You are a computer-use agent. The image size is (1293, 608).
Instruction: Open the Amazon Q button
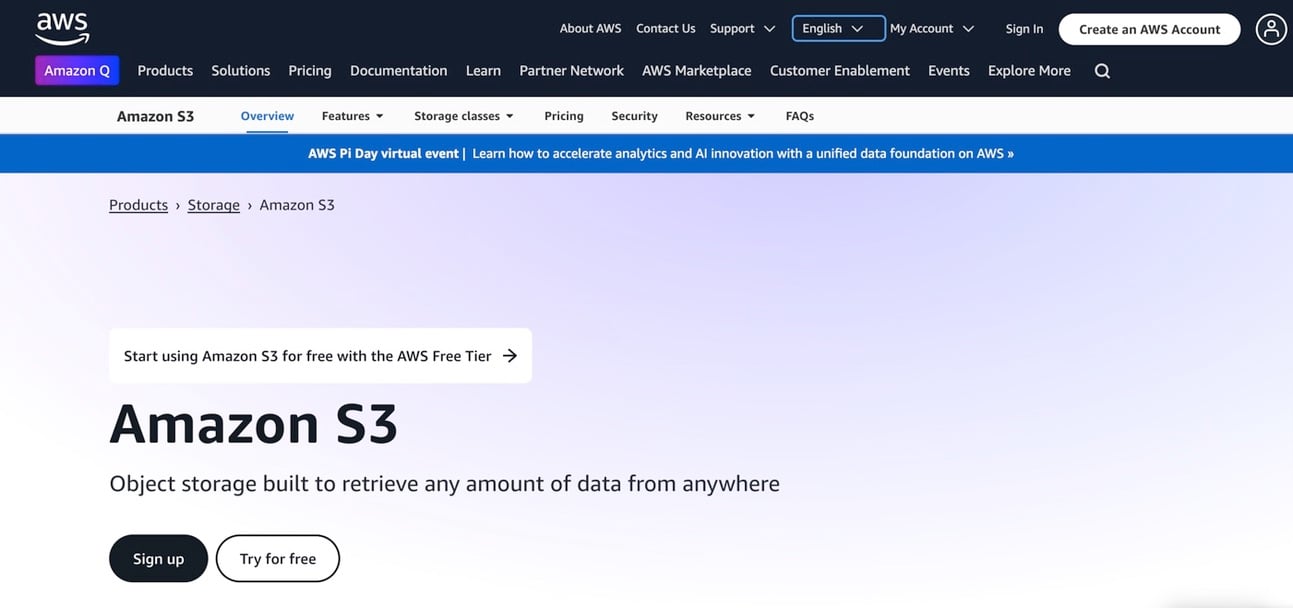coord(77,71)
